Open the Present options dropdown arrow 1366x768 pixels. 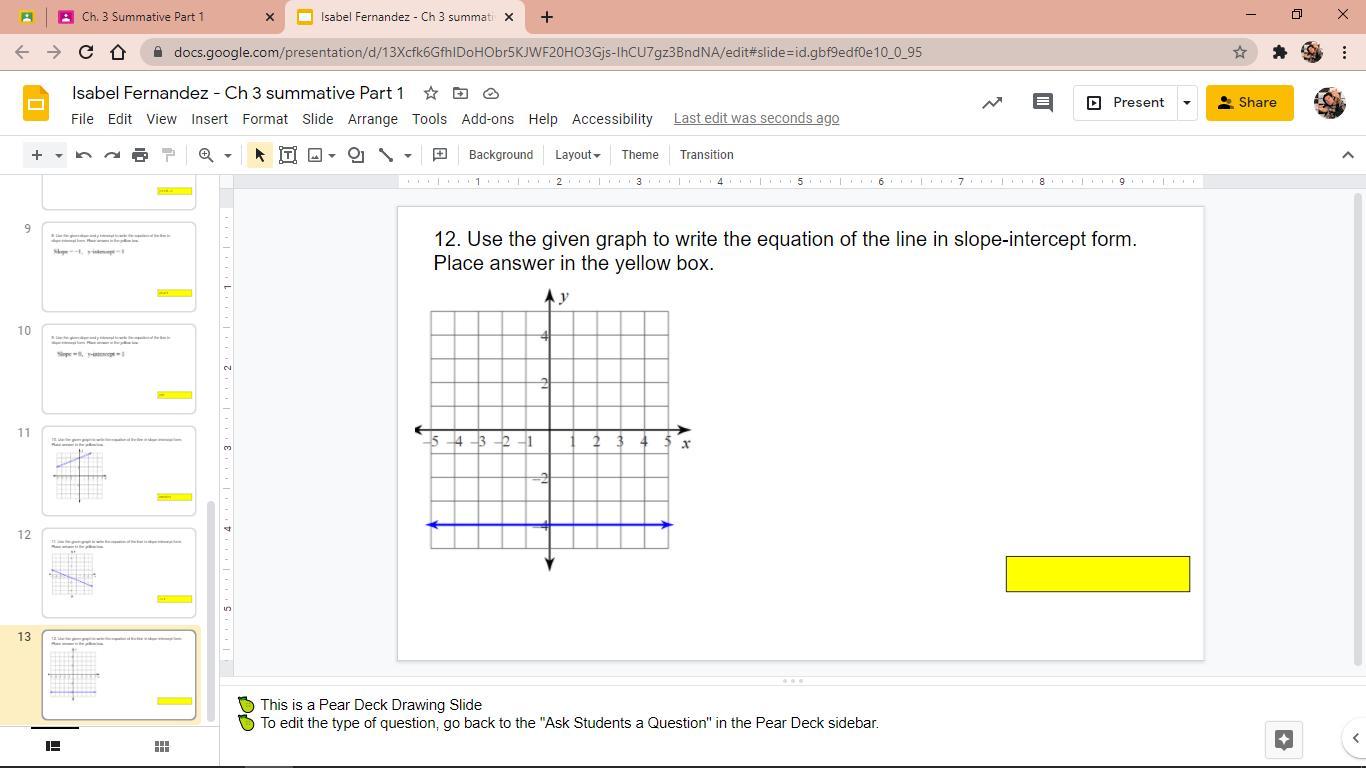click(x=1187, y=103)
